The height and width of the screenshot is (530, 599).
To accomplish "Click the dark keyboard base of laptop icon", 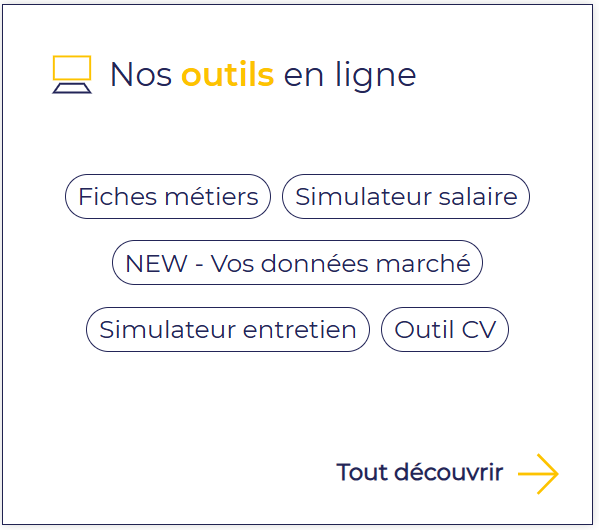I will click(72, 88).
